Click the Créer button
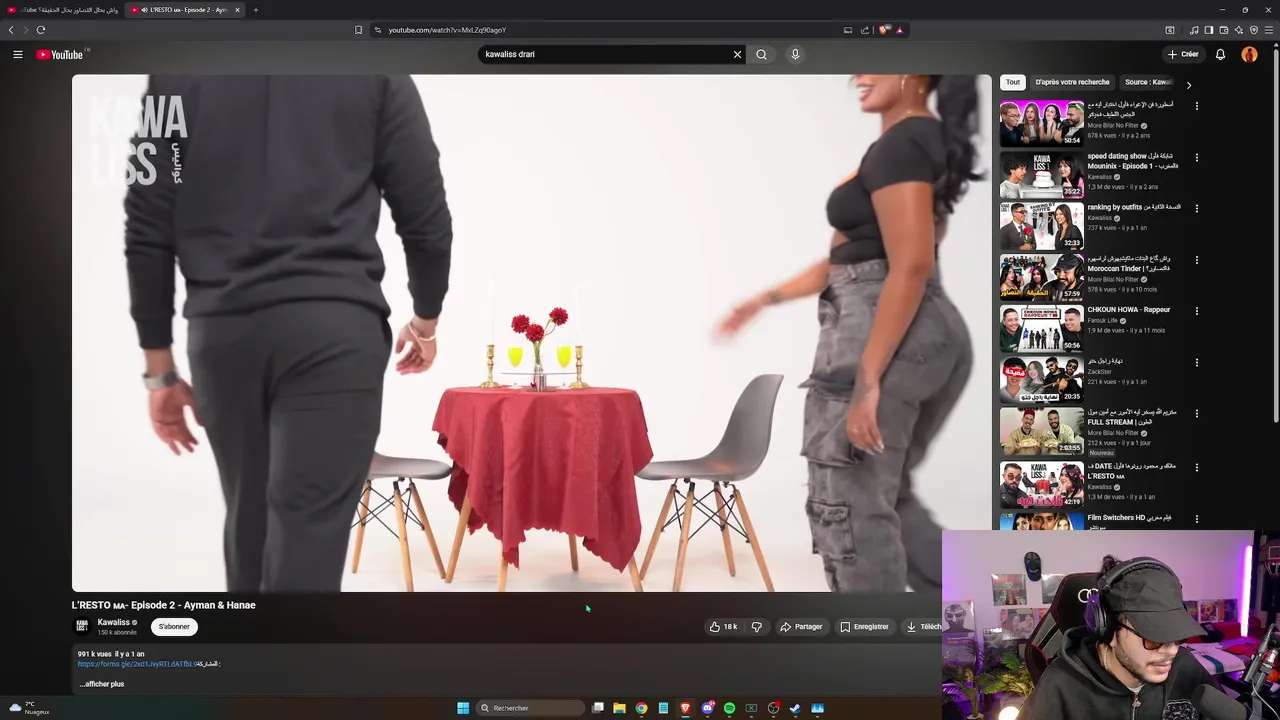The width and height of the screenshot is (1280, 720). (1182, 54)
